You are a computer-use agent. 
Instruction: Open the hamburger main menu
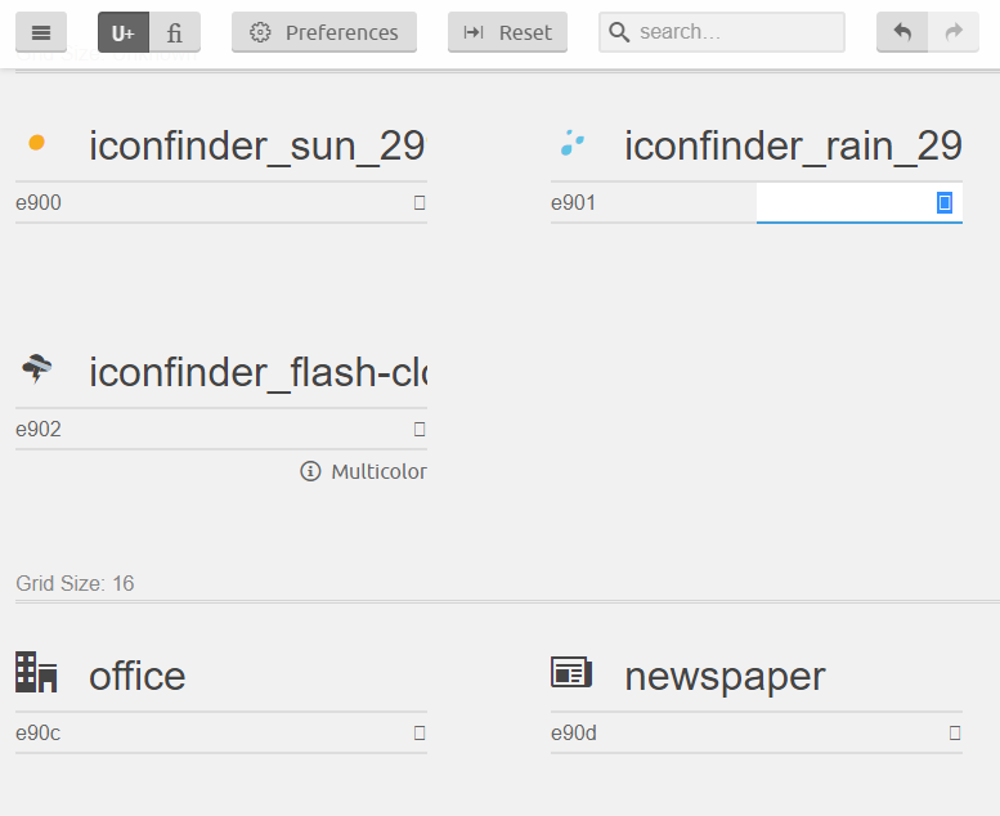tap(41, 32)
